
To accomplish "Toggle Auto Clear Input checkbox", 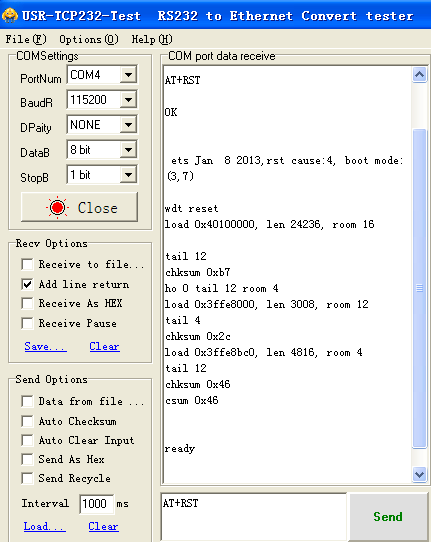I will [x=27, y=440].
